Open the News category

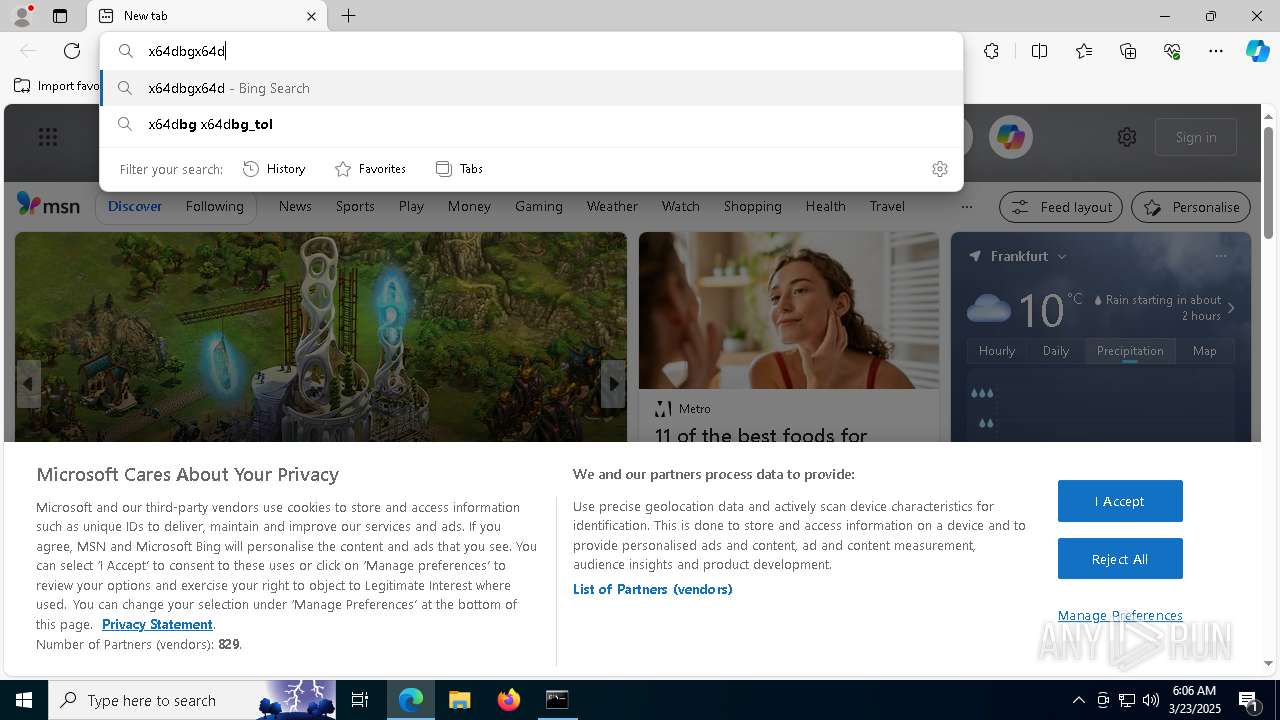click(295, 206)
